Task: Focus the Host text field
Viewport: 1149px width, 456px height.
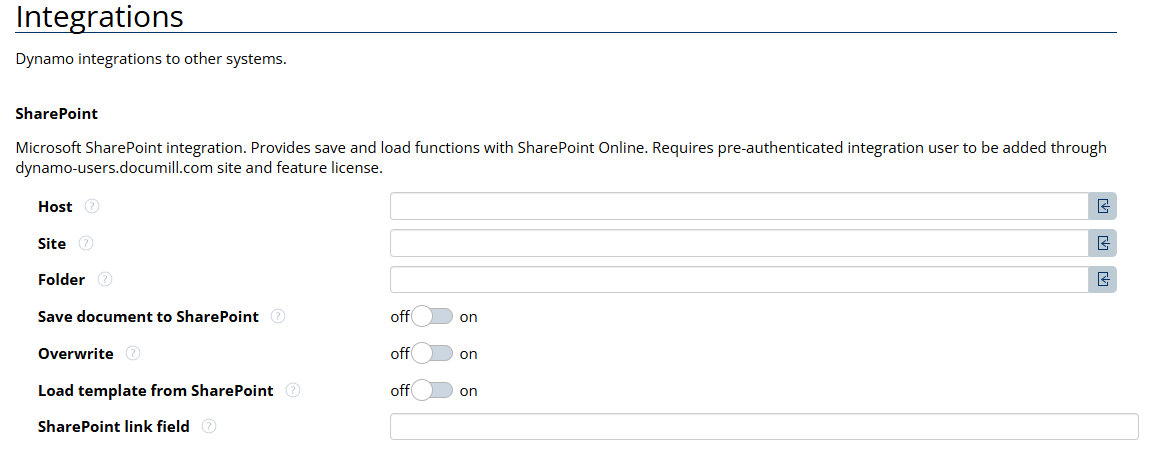Action: pos(738,207)
